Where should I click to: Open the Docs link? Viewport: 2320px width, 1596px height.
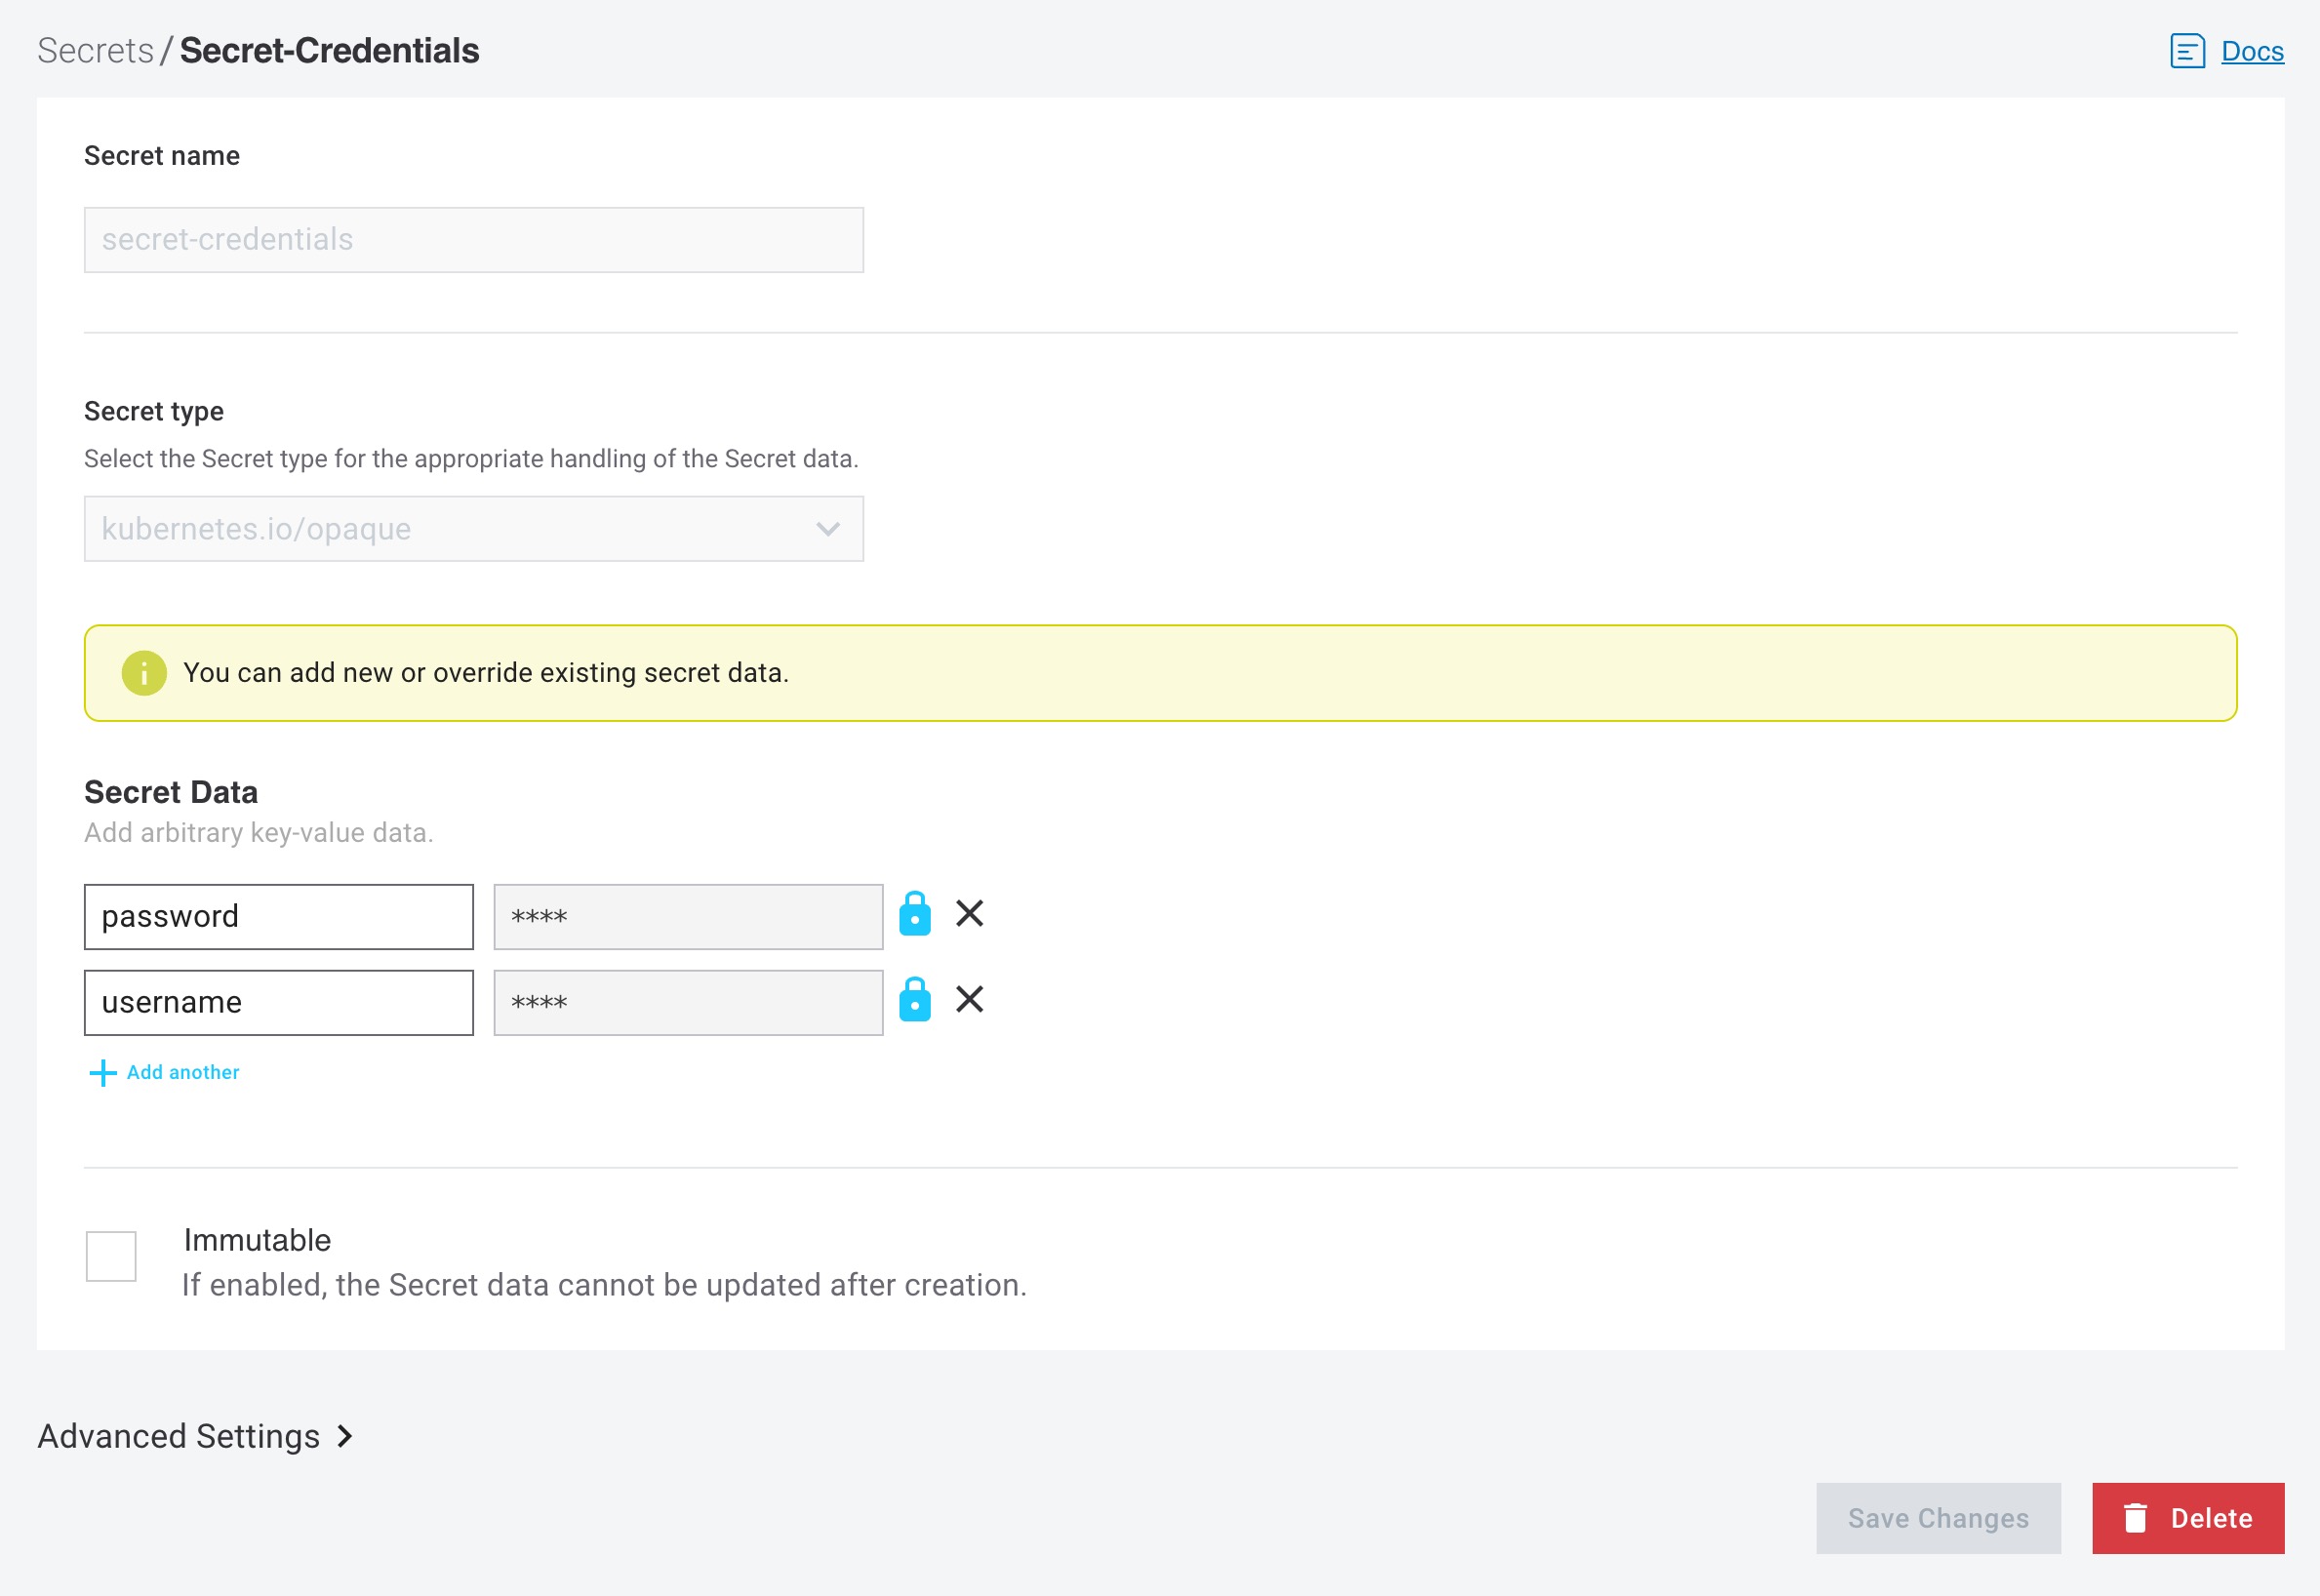pos(2252,51)
